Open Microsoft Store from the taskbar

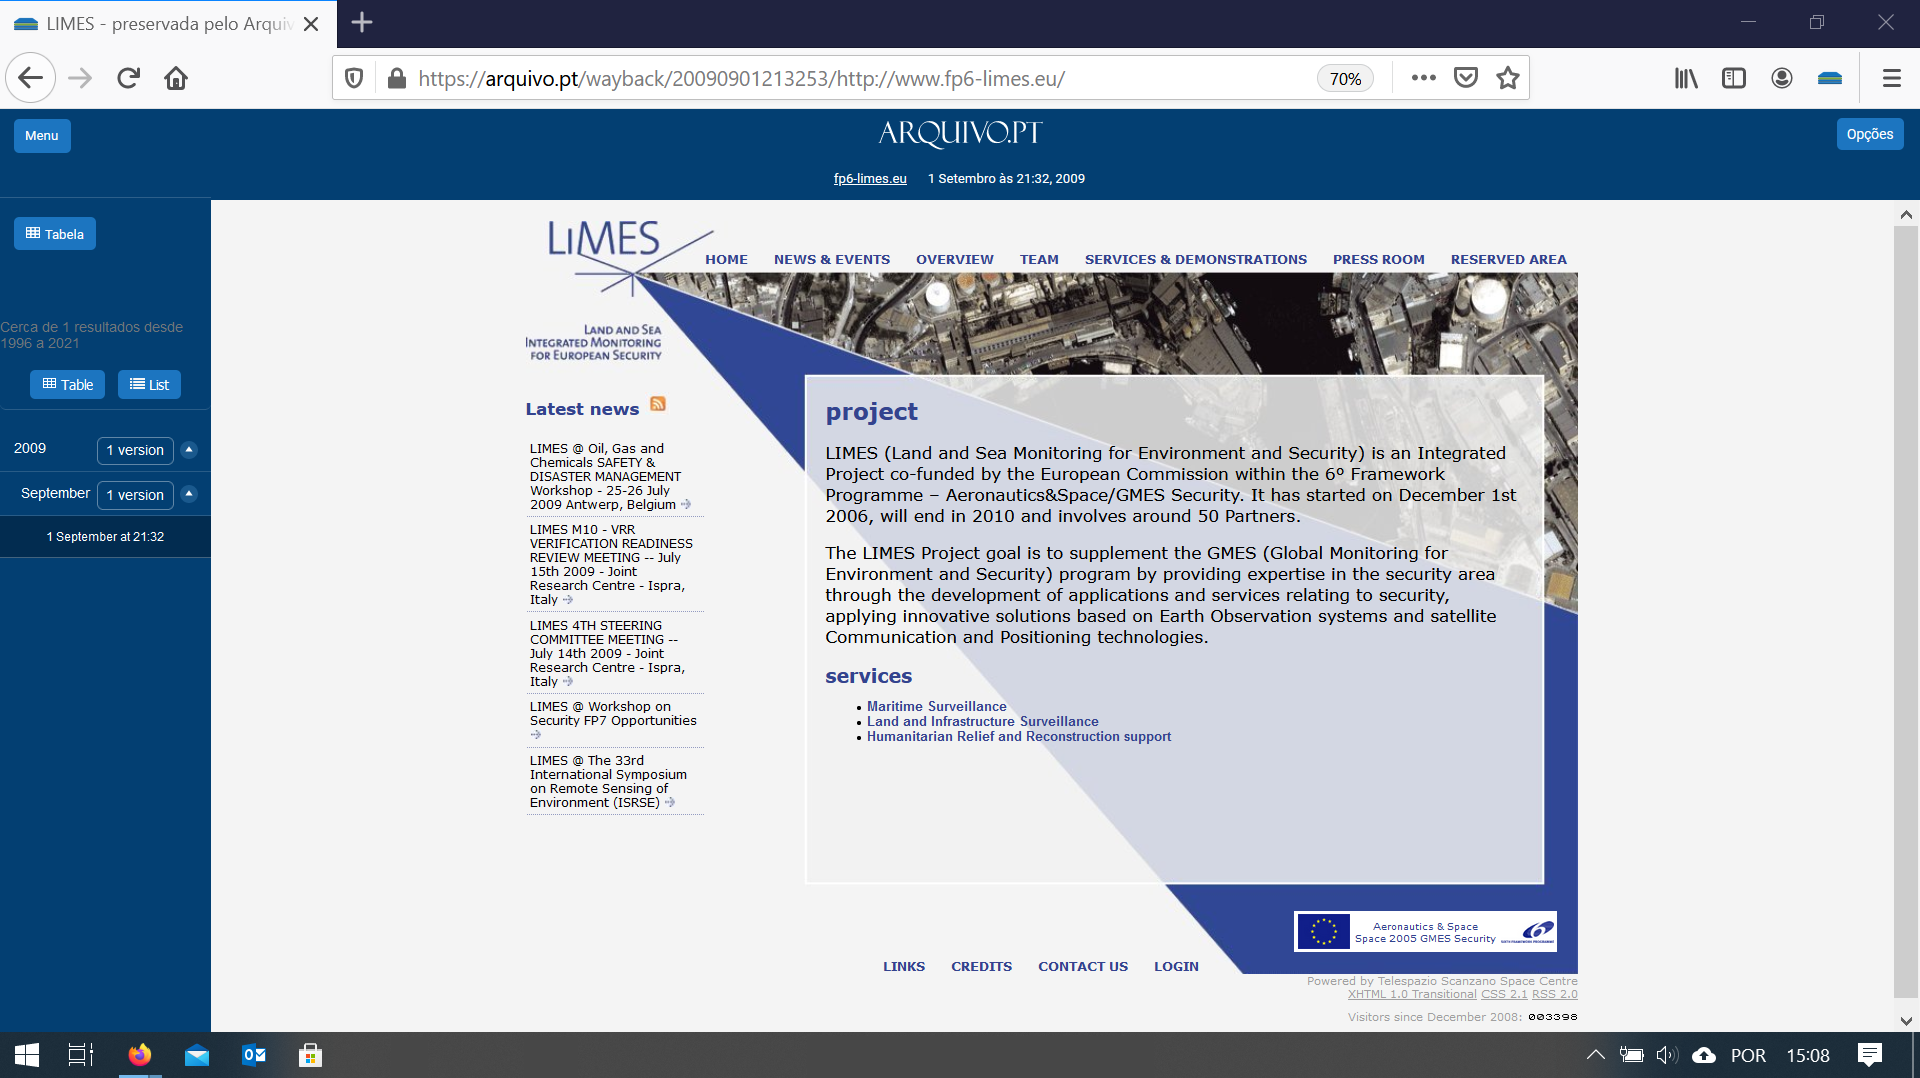click(310, 1055)
